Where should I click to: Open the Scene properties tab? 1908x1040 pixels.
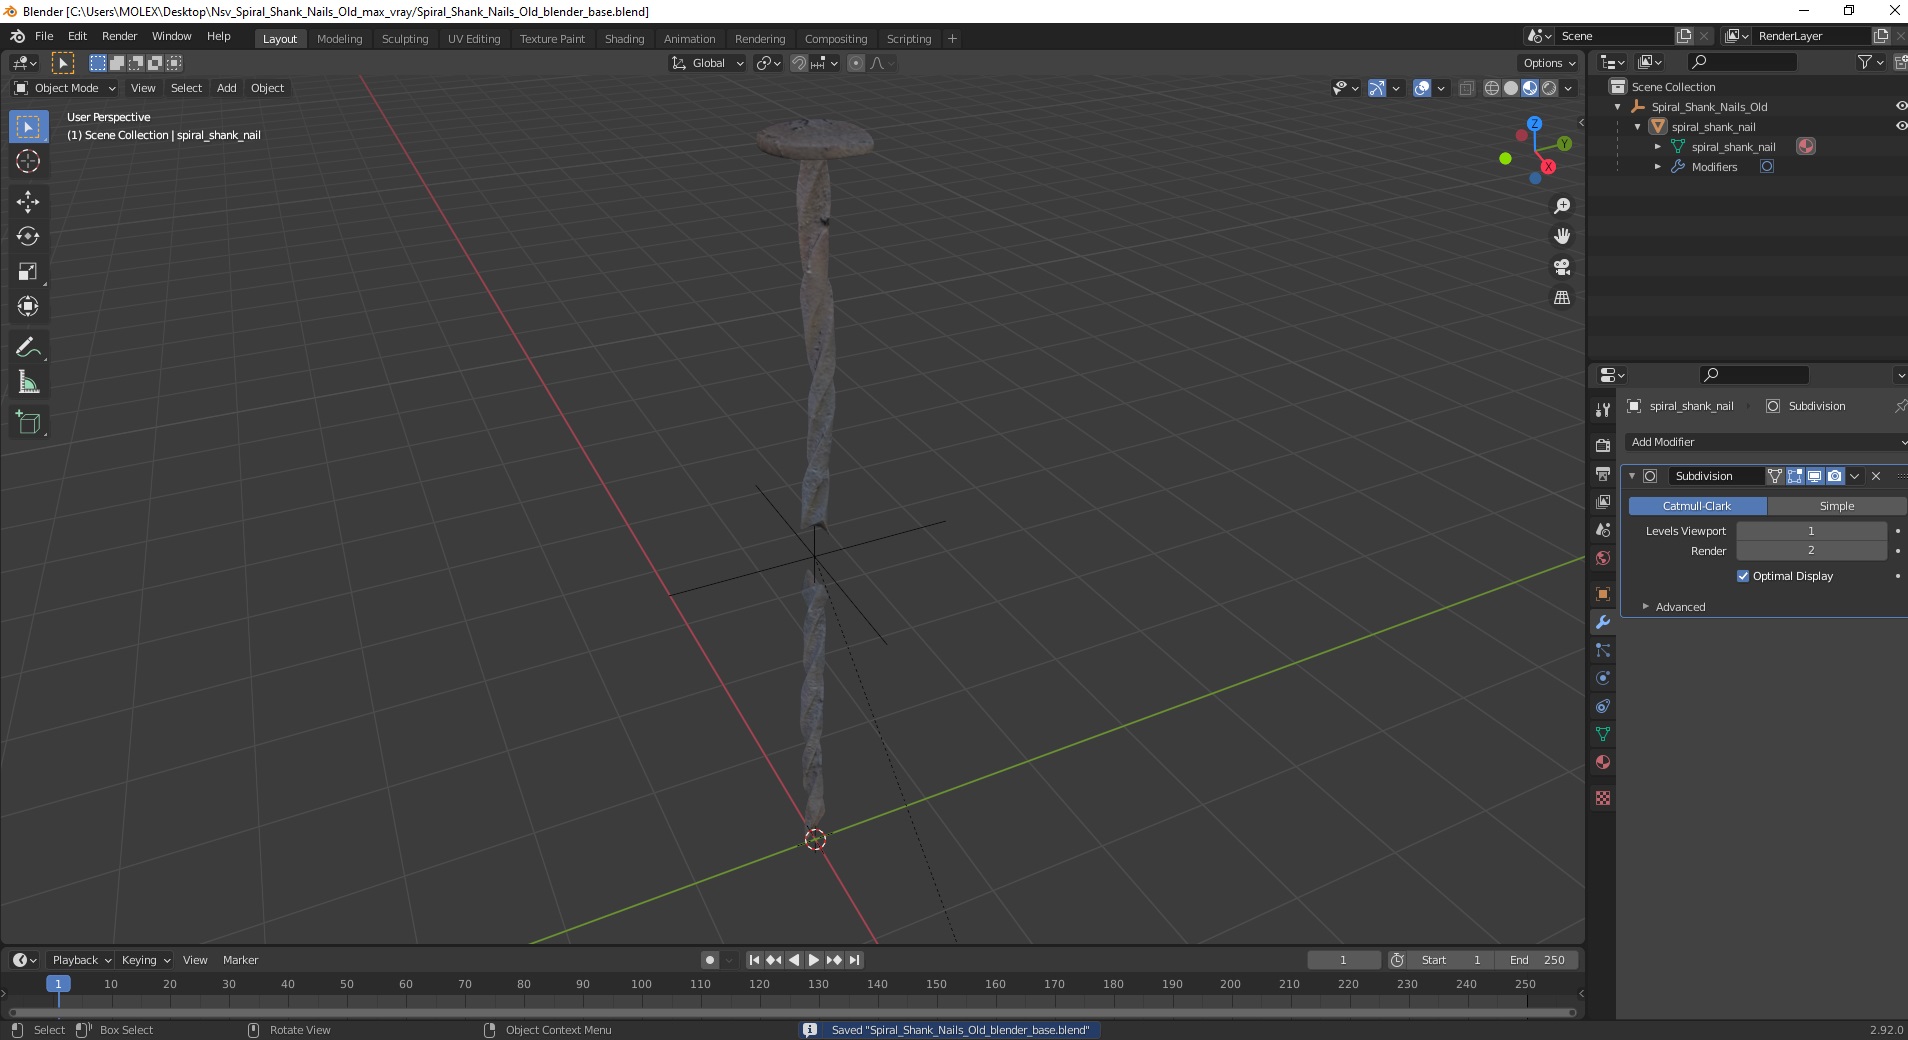[x=1603, y=530]
